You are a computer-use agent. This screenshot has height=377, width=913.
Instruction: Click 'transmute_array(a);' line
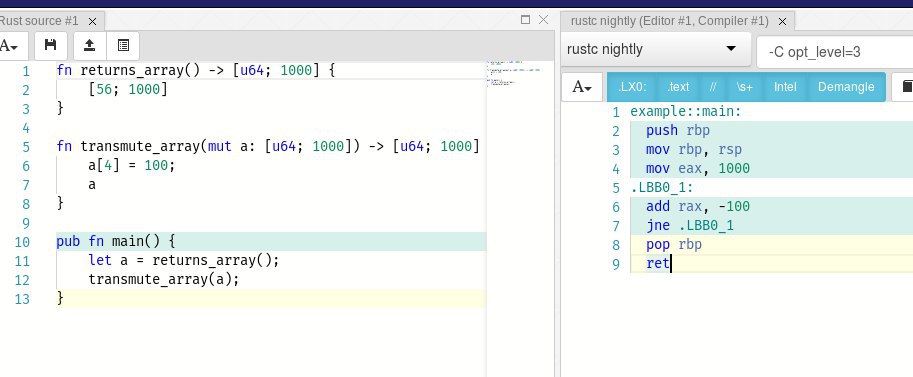tap(164, 280)
